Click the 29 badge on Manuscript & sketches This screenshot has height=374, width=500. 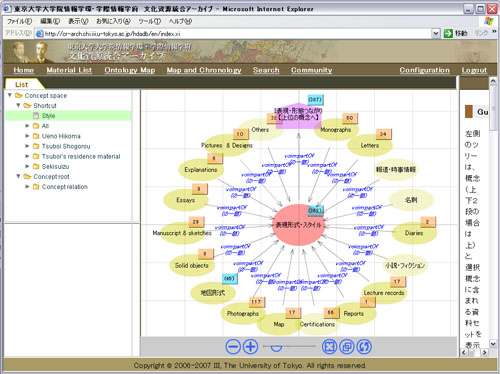point(196,221)
